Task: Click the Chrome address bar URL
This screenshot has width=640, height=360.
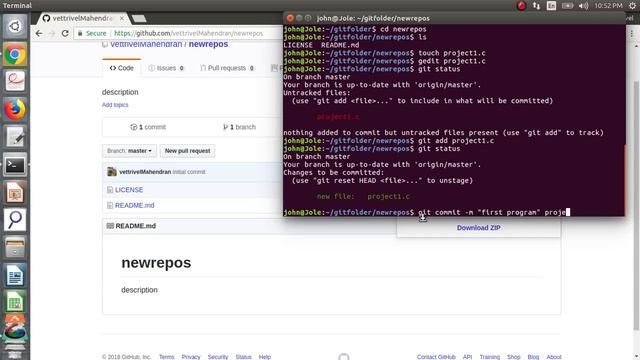Action: tap(188, 33)
